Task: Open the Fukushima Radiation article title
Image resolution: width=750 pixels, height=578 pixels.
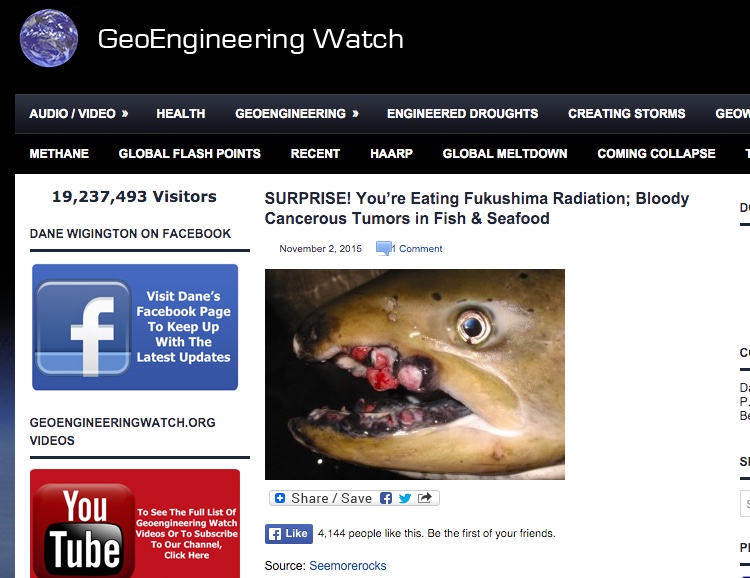Action: coord(476,208)
